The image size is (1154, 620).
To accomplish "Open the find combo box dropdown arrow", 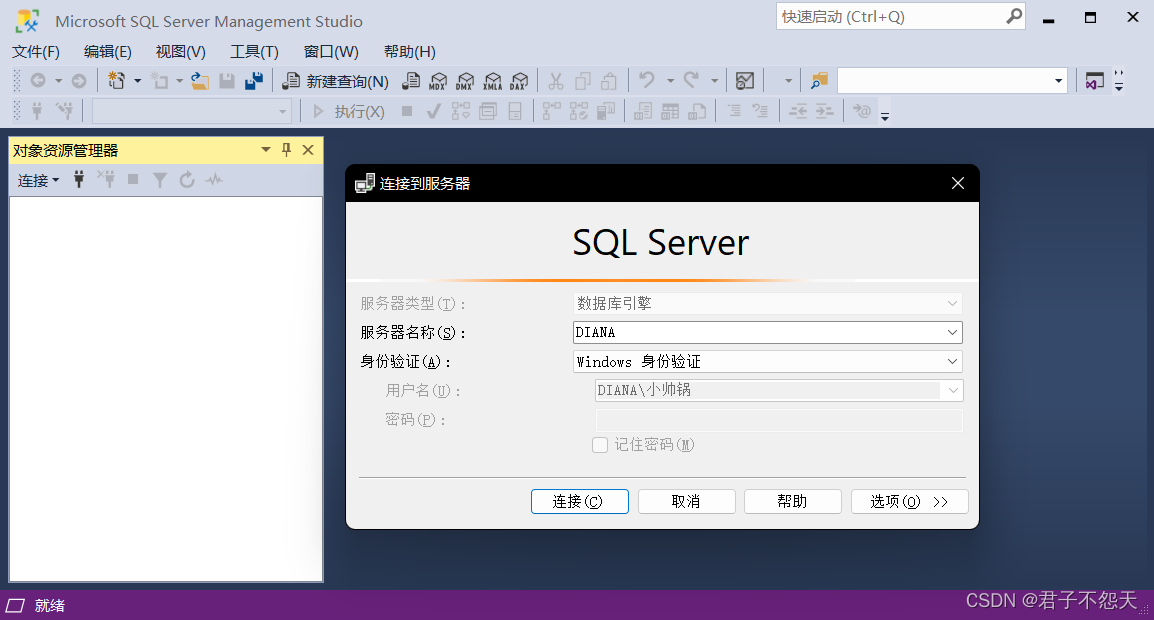I will point(1058,81).
